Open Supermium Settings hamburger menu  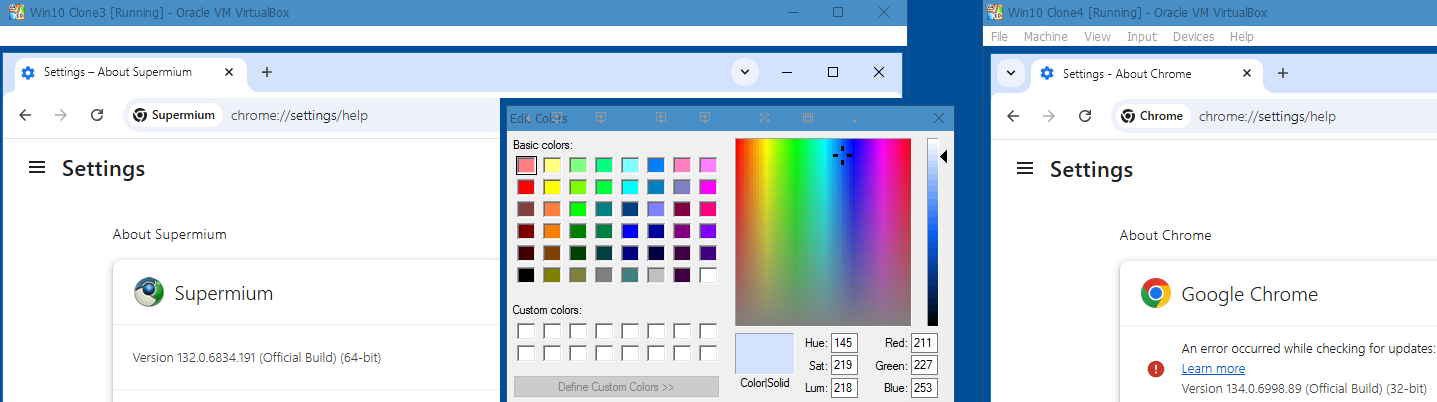pos(37,168)
